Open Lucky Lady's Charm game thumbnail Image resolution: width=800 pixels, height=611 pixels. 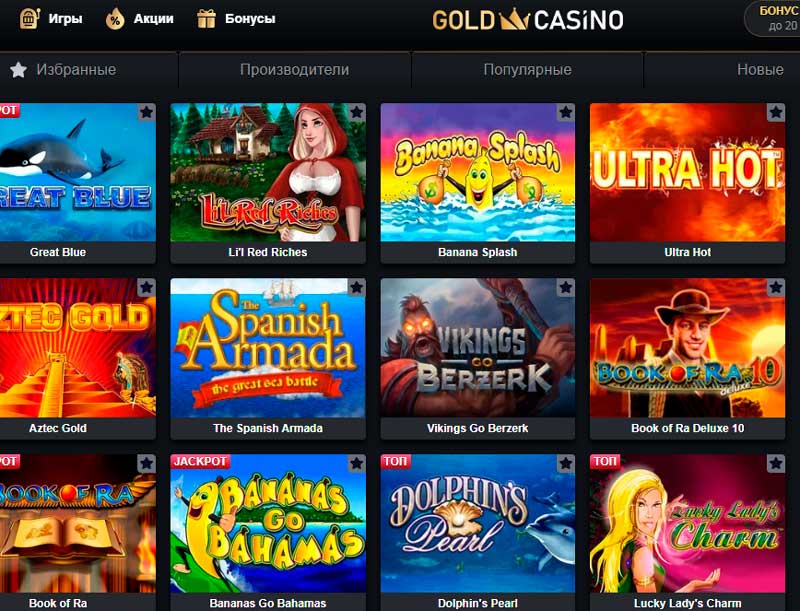(x=687, y=523)
